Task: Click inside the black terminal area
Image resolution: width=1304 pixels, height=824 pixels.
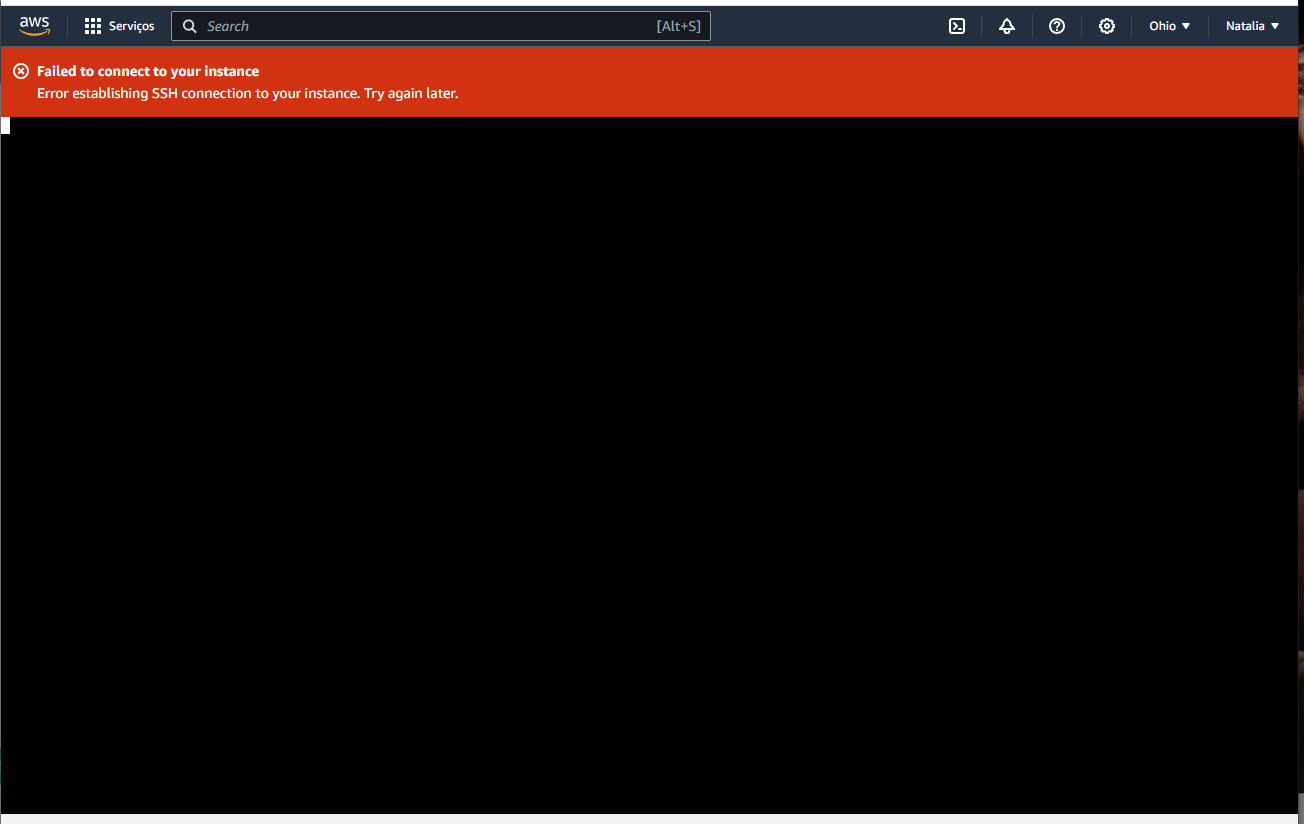Action: click(650, 465)
